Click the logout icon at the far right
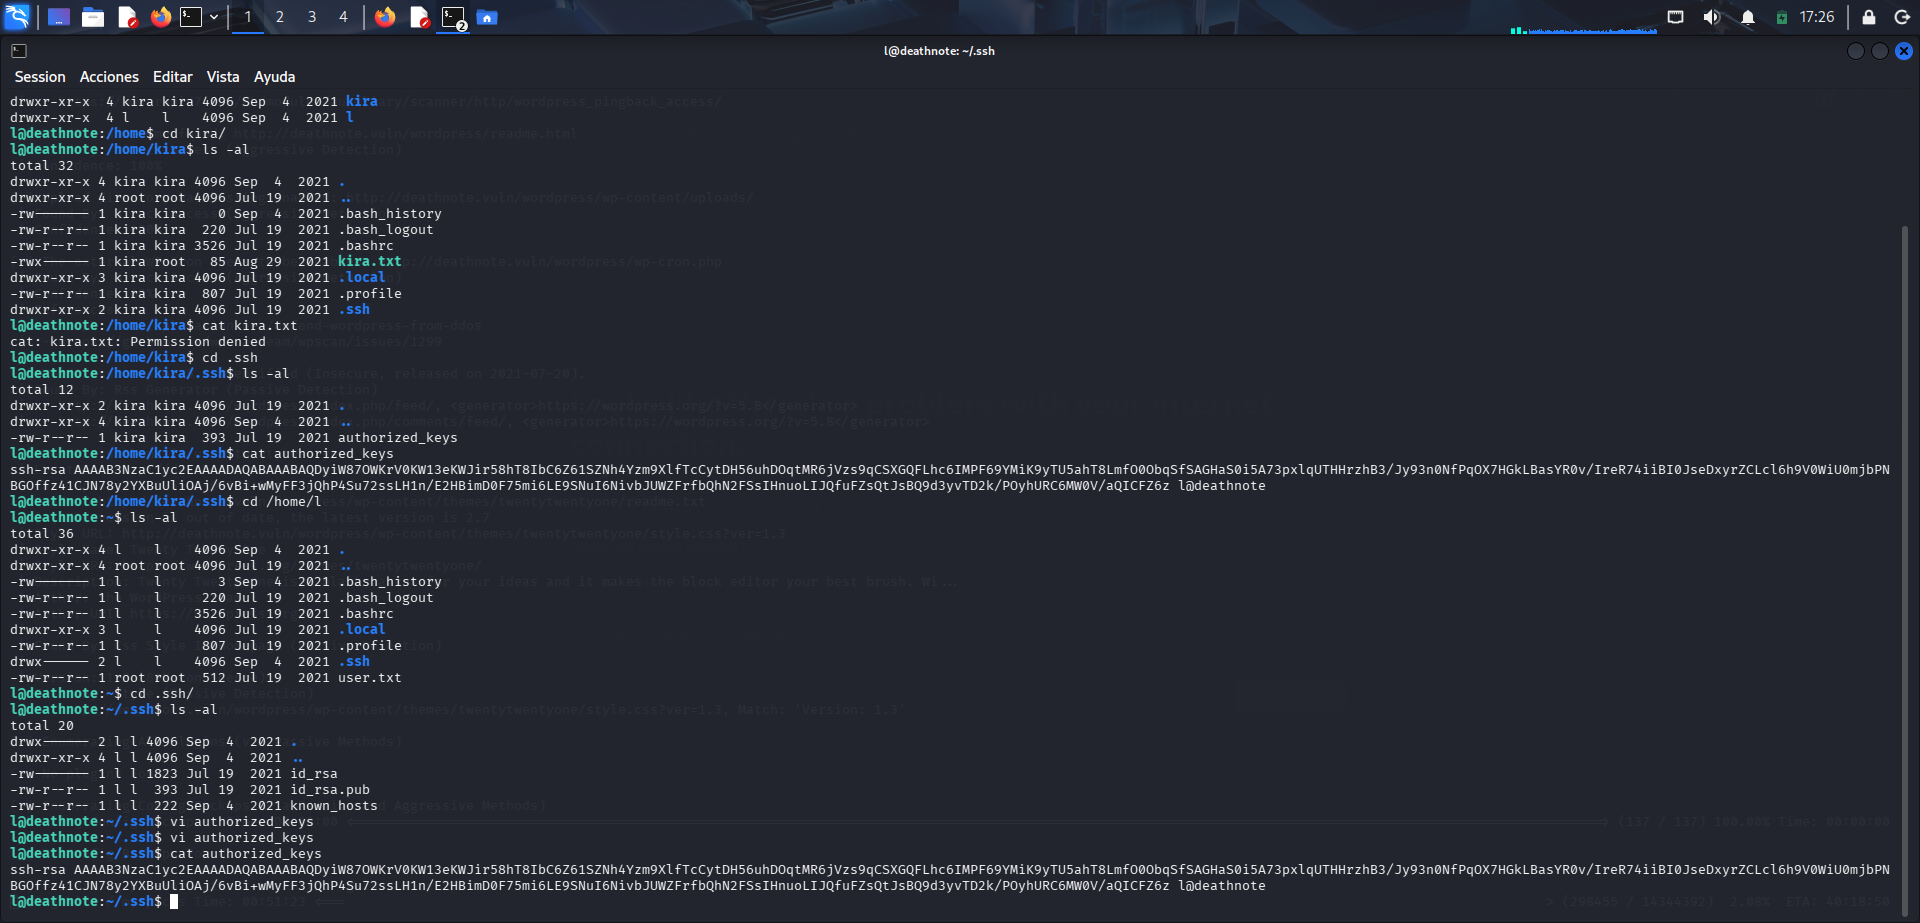The image size is (1920, 923). click(1904, 17)
